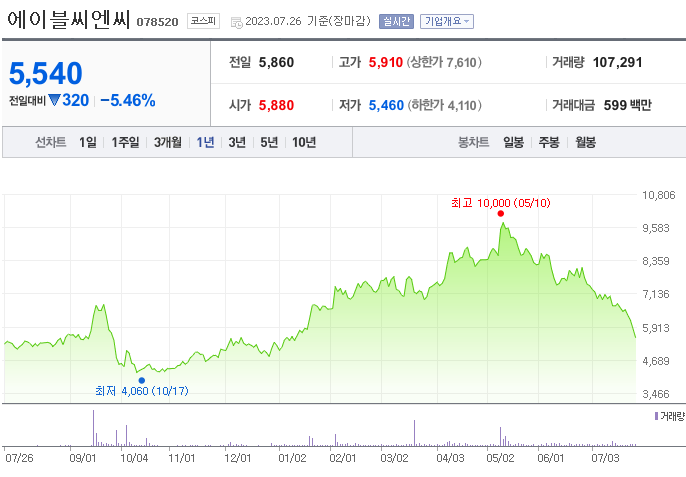Select the 1년 chart period
The height and width of the screenshot is (477, 686).
click(205, 142)
